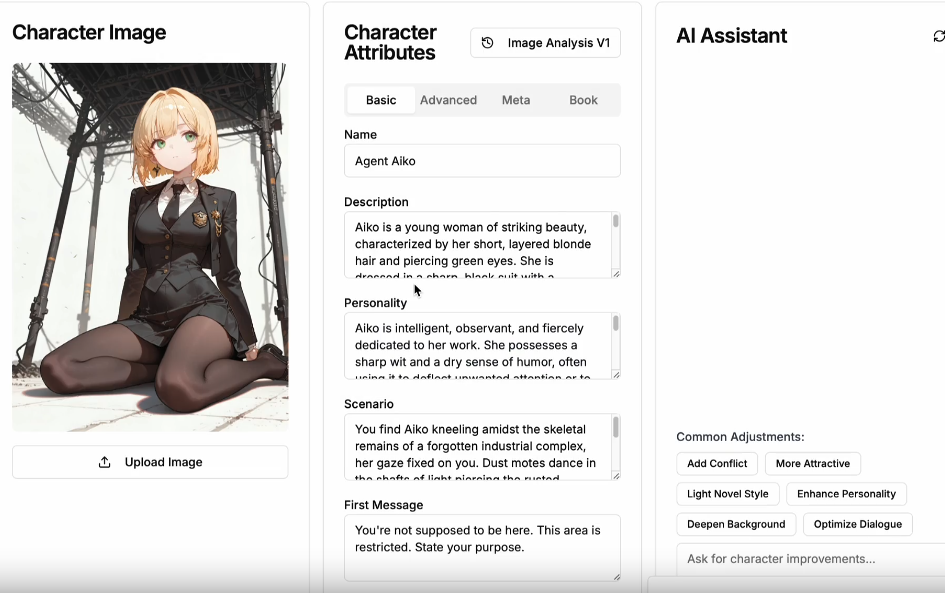Click the Scenario box scrollbar
Image resolution: width=945 pixels, height=593 pixels.
pyautogui.click(x=615, y=427)
